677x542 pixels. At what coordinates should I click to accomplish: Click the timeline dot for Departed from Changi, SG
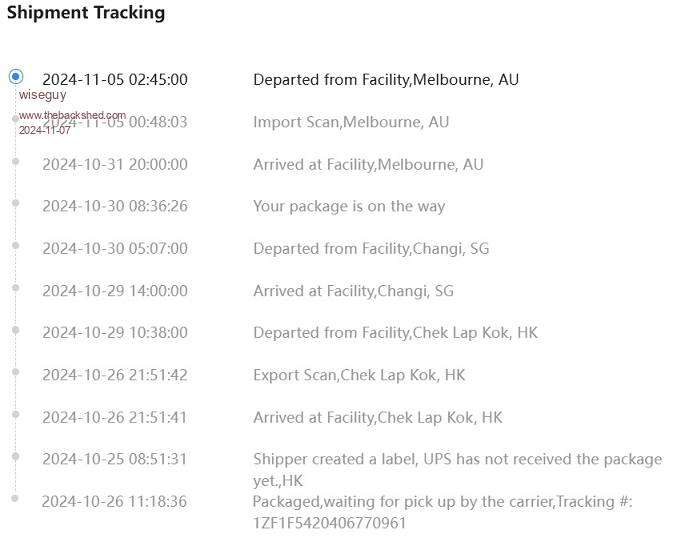[15, 245]
